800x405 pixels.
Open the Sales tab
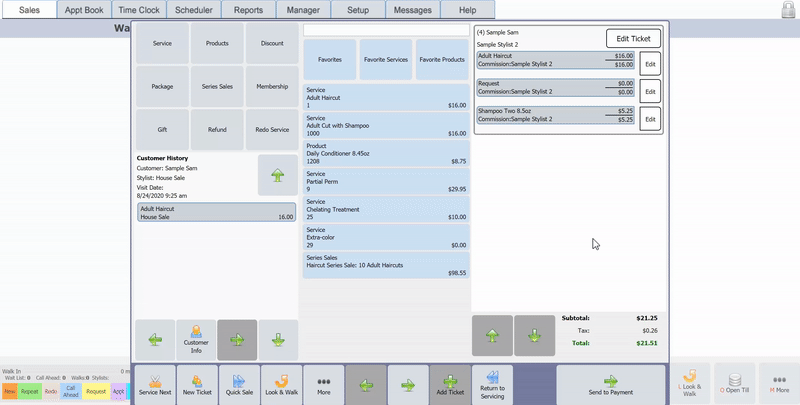(29, 10)
